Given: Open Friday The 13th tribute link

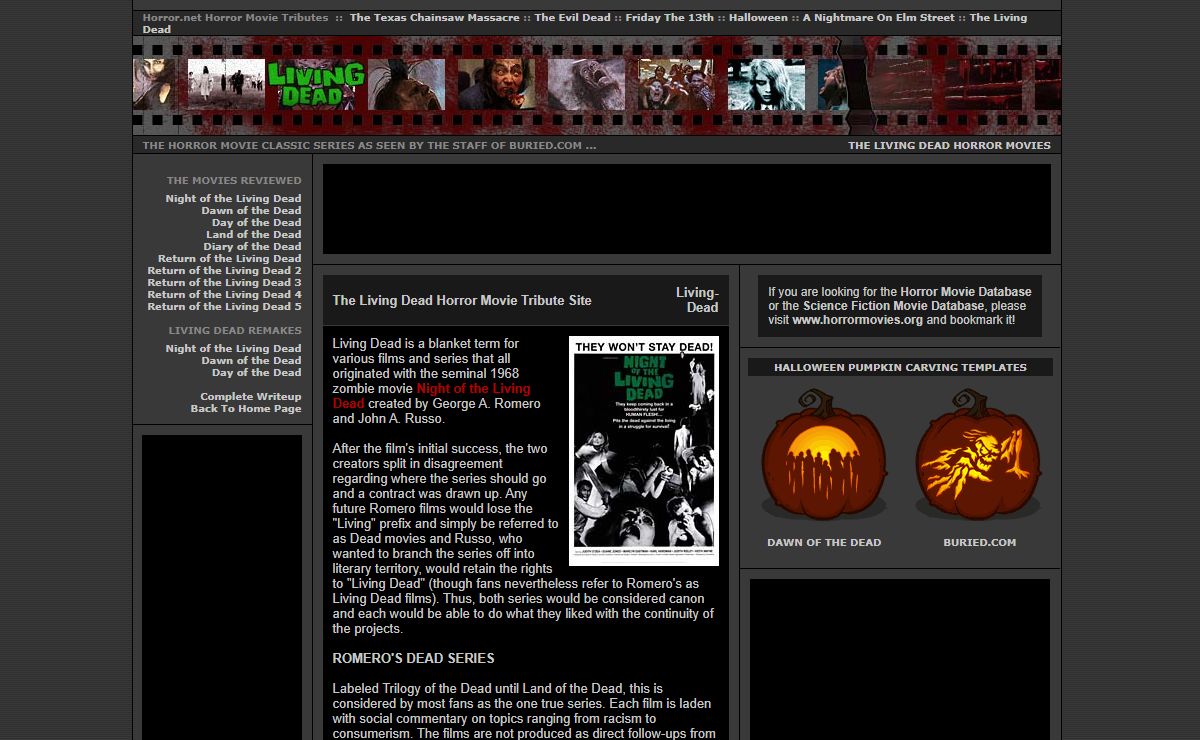Looking at the screenshot, I should [x=667, y=18].
